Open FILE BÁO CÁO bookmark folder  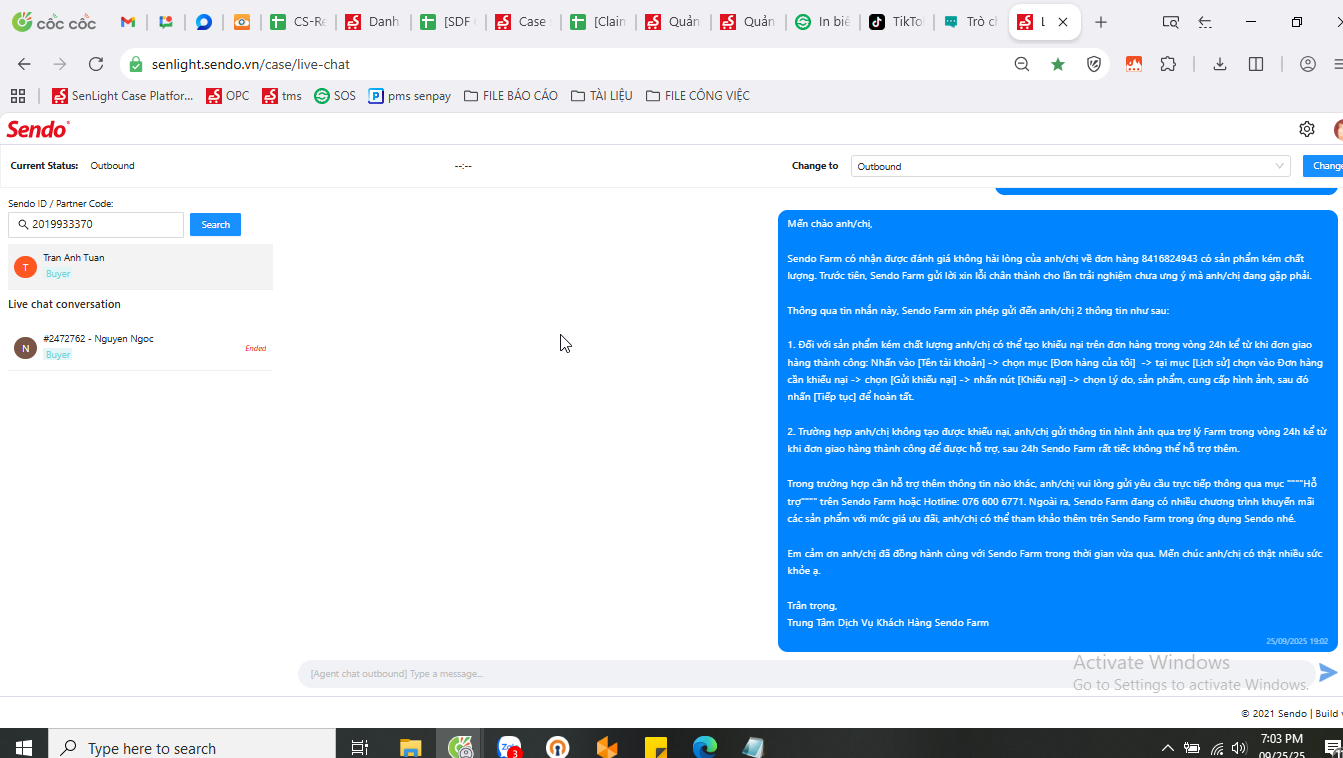511,96
